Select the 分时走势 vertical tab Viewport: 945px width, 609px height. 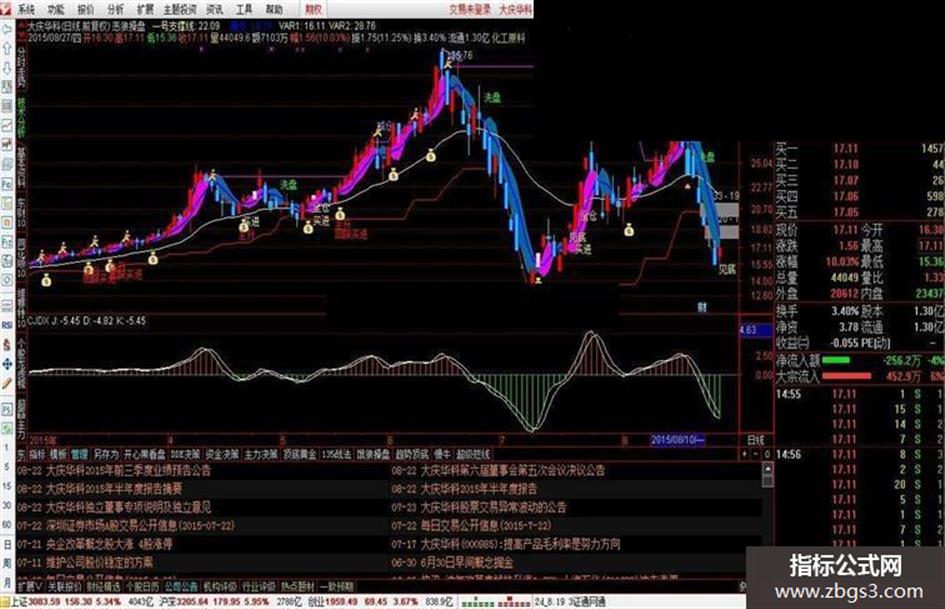(21, 66)
